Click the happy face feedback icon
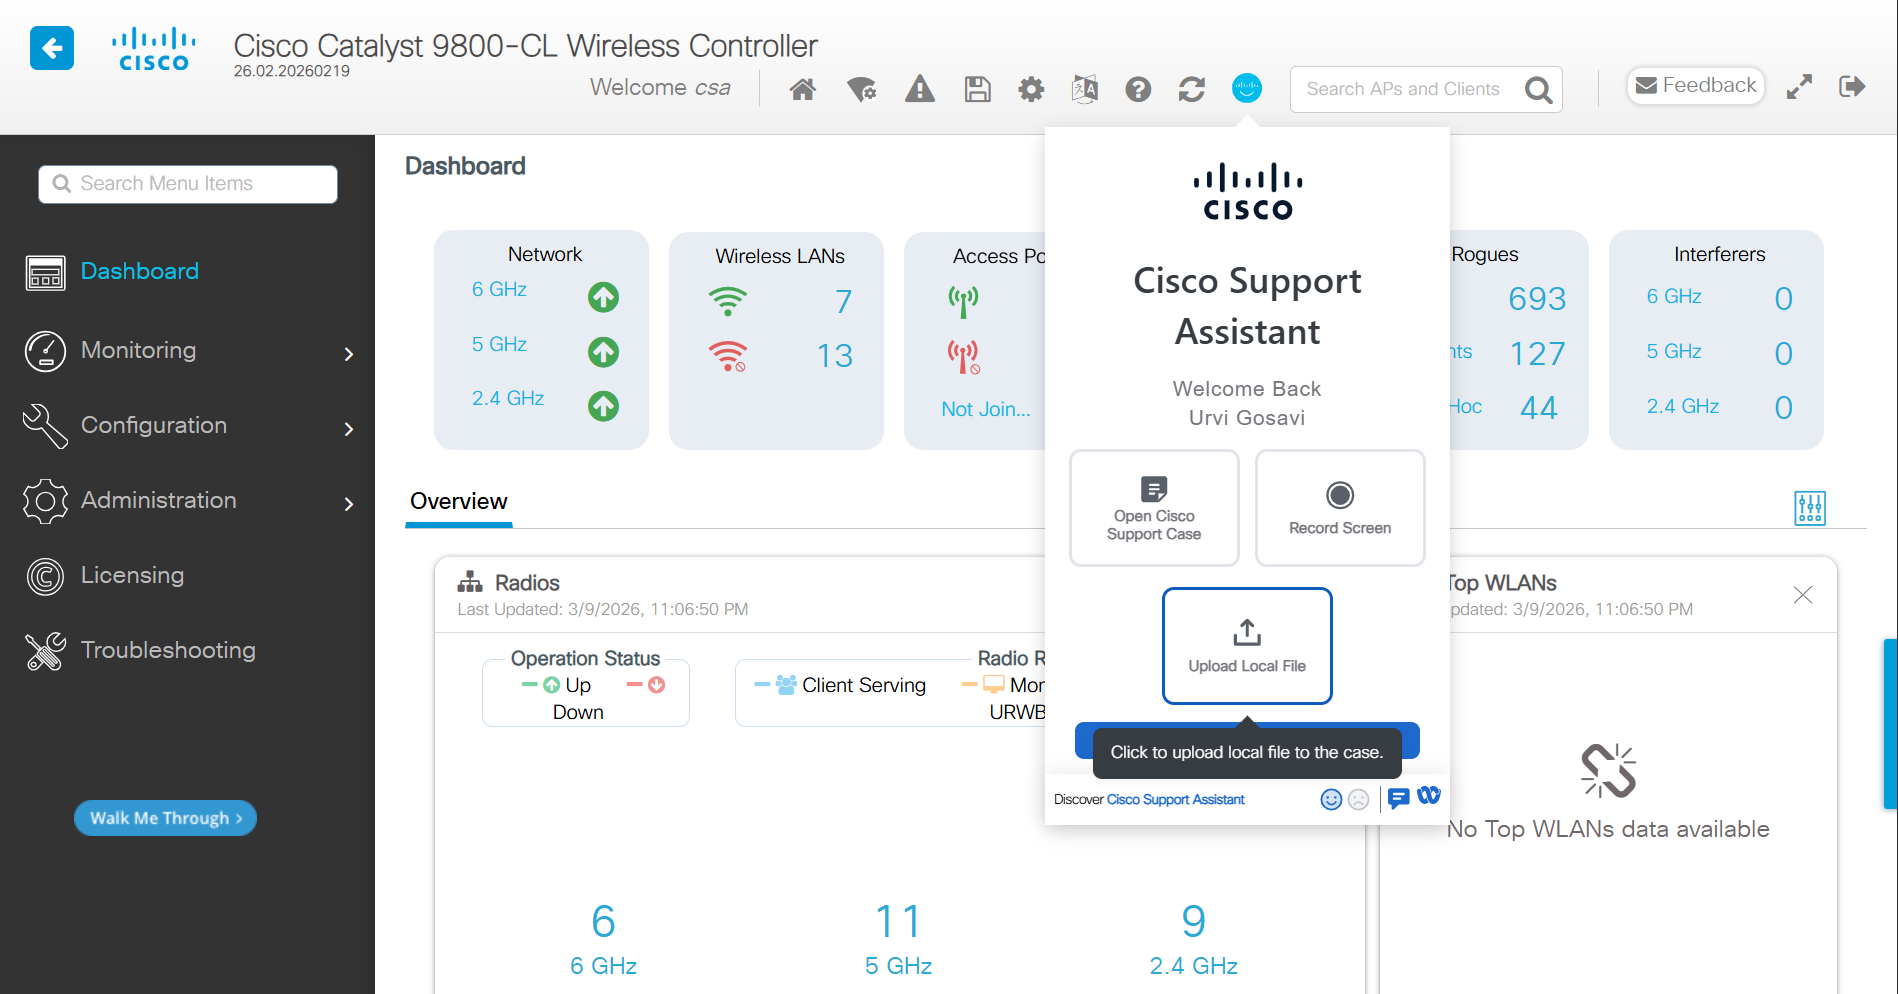Image resolution: width=1898 pixels, height=994 pixels. tap(1331, 799)
